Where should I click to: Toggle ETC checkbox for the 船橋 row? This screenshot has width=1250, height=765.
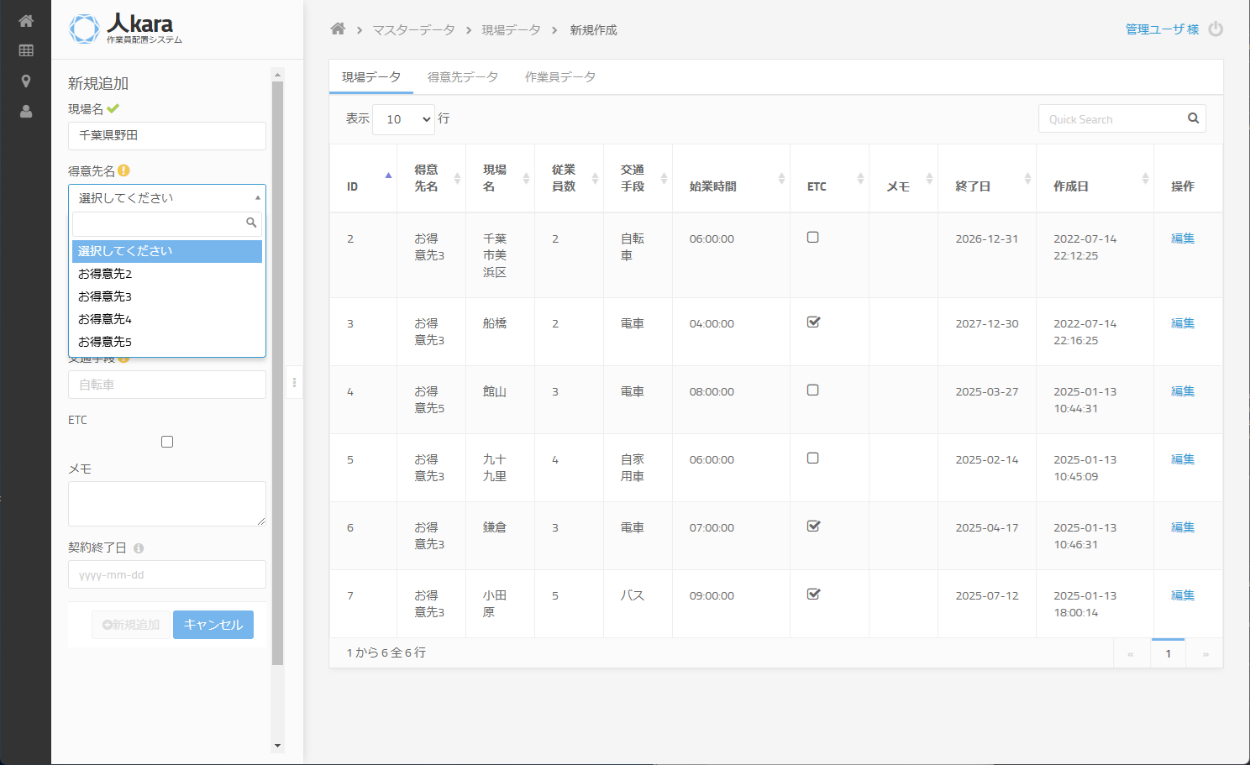(813, 322)
